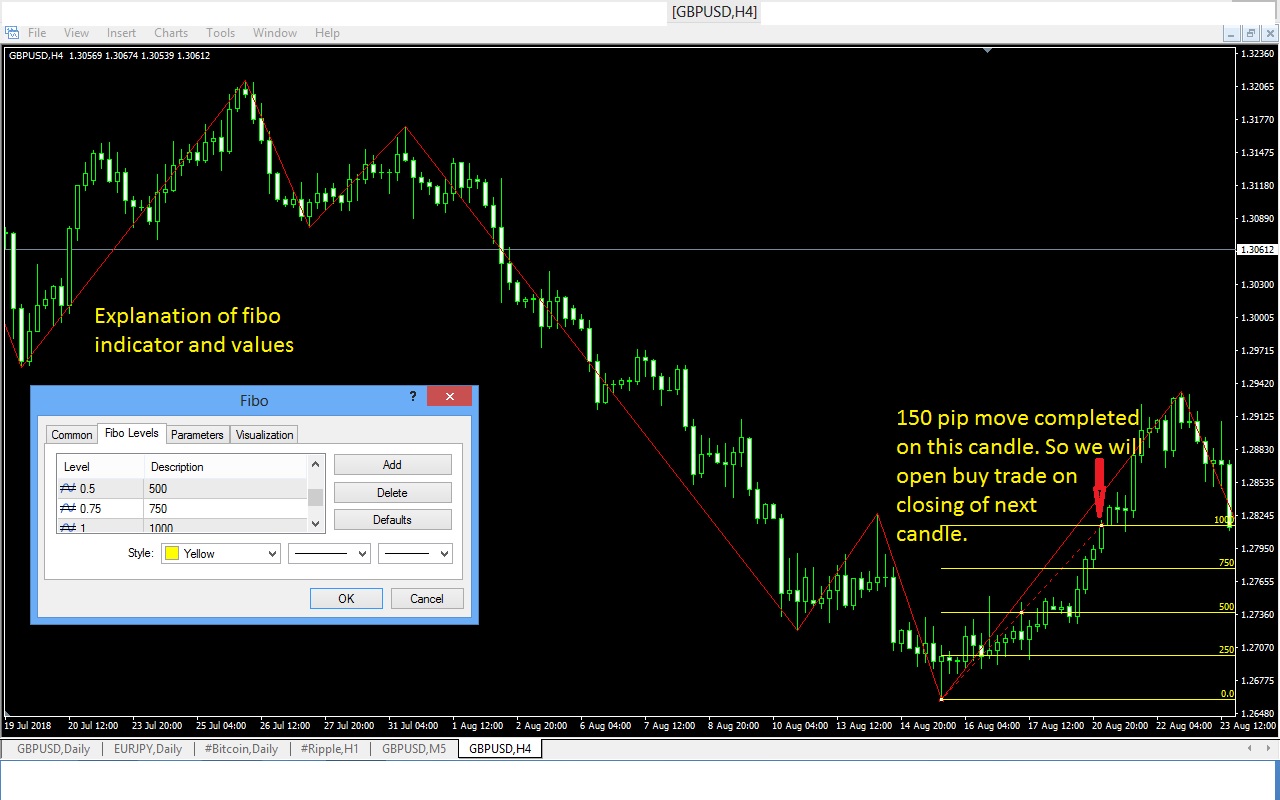
Task: Click the GBPUSD,H4 OHLC header text
Action: click(109, 55)
